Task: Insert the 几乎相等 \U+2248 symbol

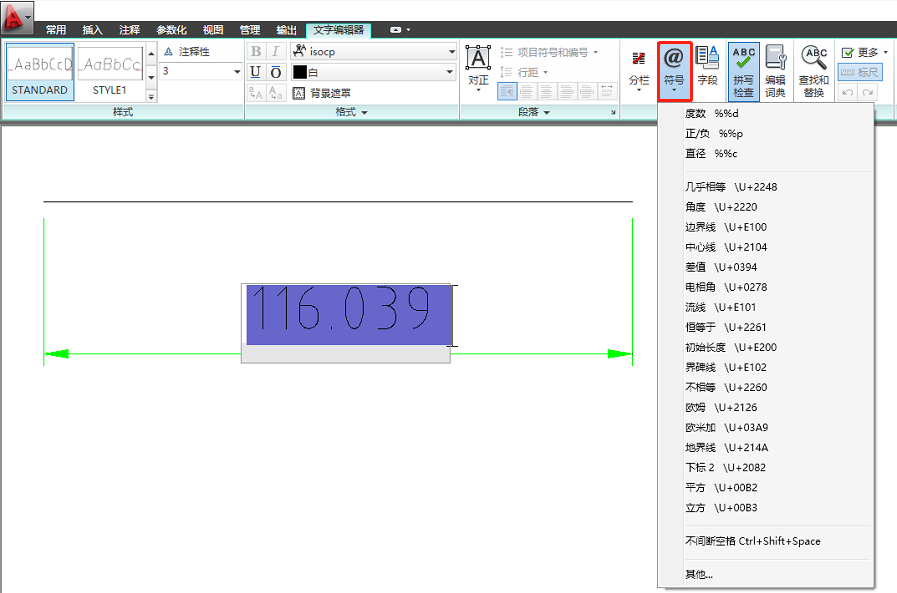Action: [766, 187]
